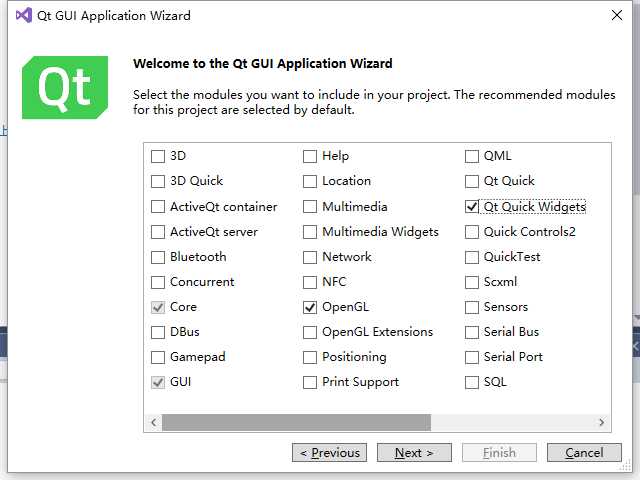Tick the Multimedia Widgets checkbox
Image resolution: width=640 pixels, height=480 pixels.
click(x=310, y=232)
